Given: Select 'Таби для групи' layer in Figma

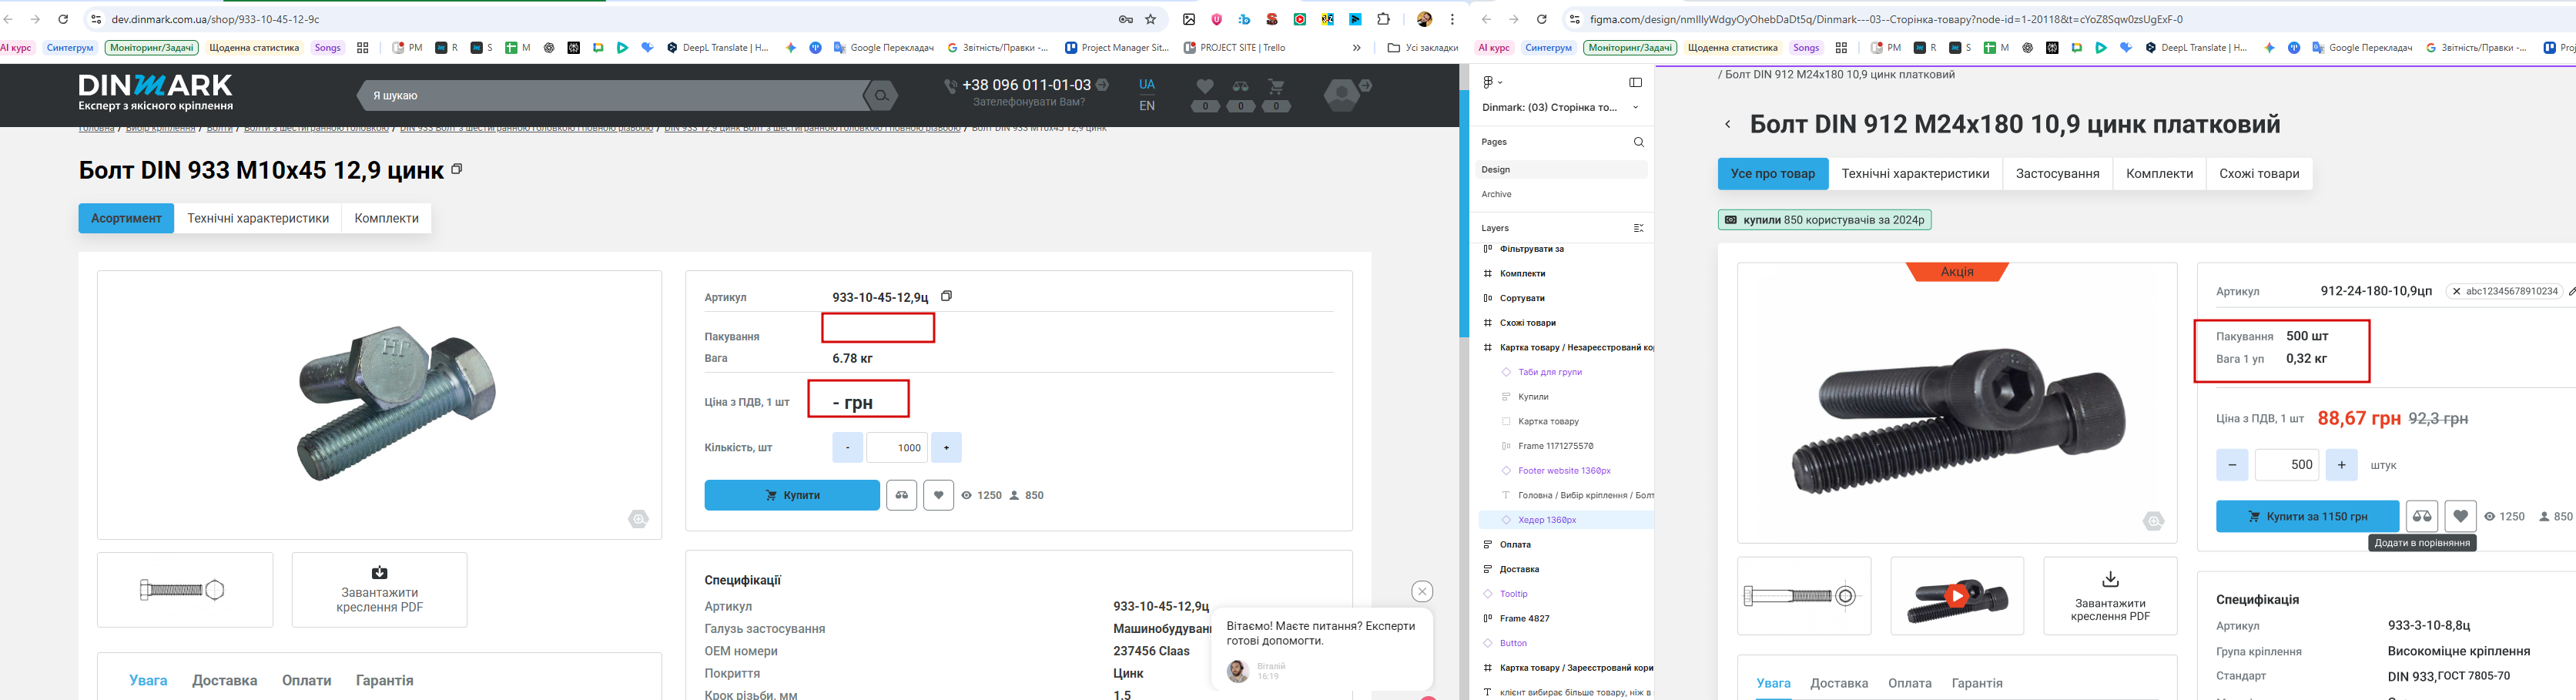Looking at the screenshot, I should click(1550, 372).
